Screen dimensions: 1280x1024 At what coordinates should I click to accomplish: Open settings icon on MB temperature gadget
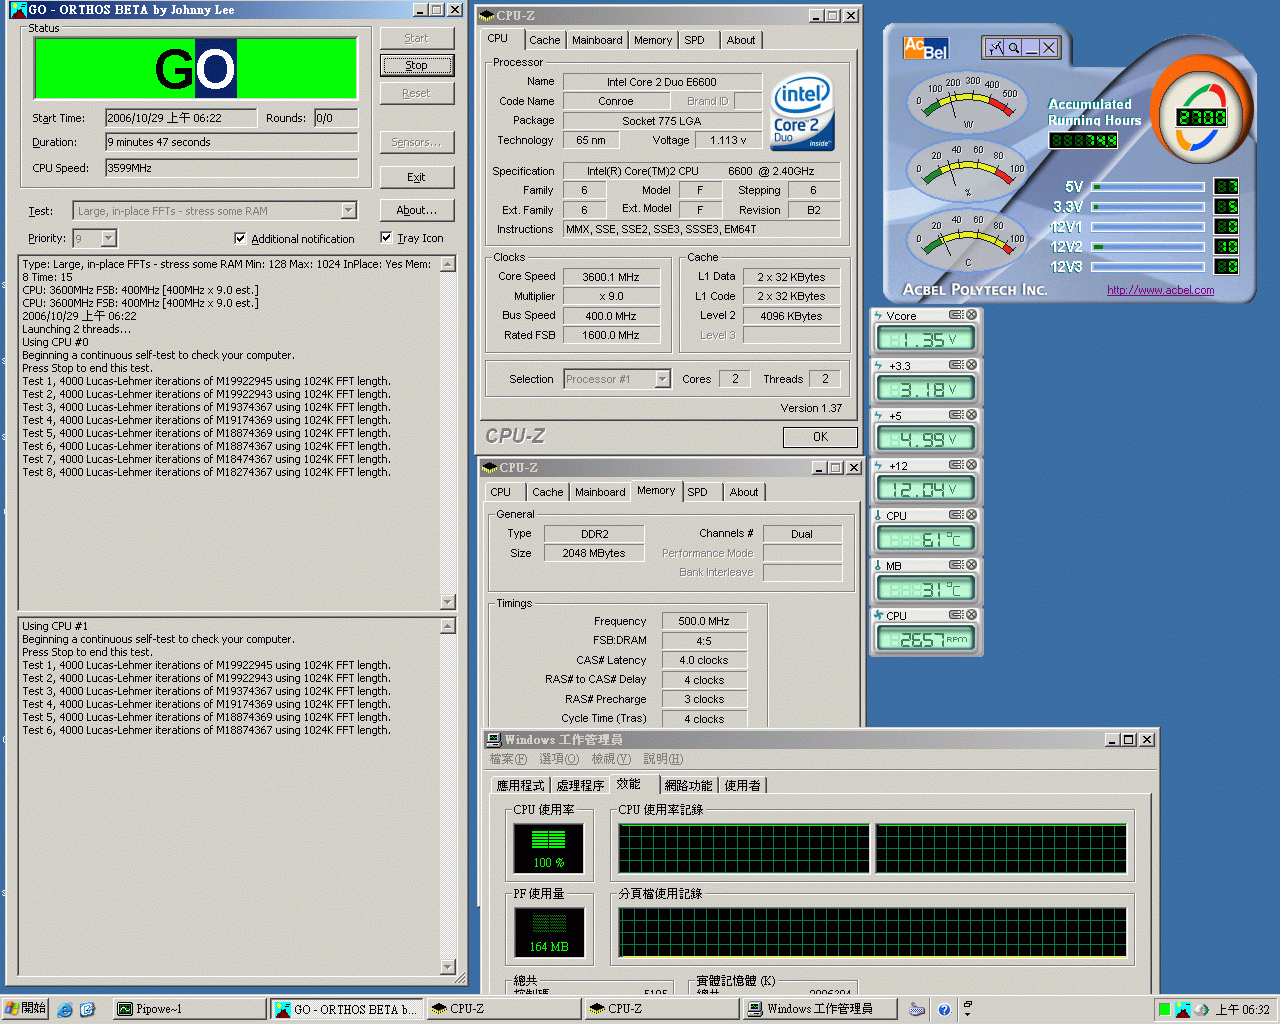pyautogui.click(x=956, y=565)
